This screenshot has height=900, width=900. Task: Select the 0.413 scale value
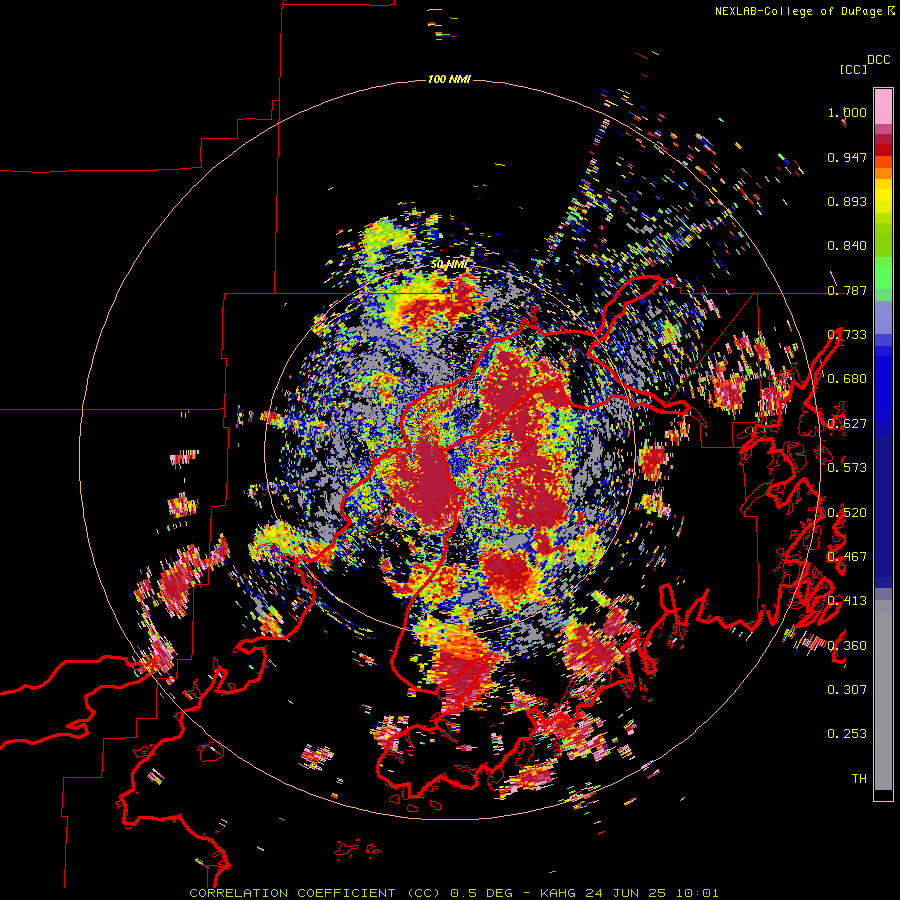[x=847, y=601]
